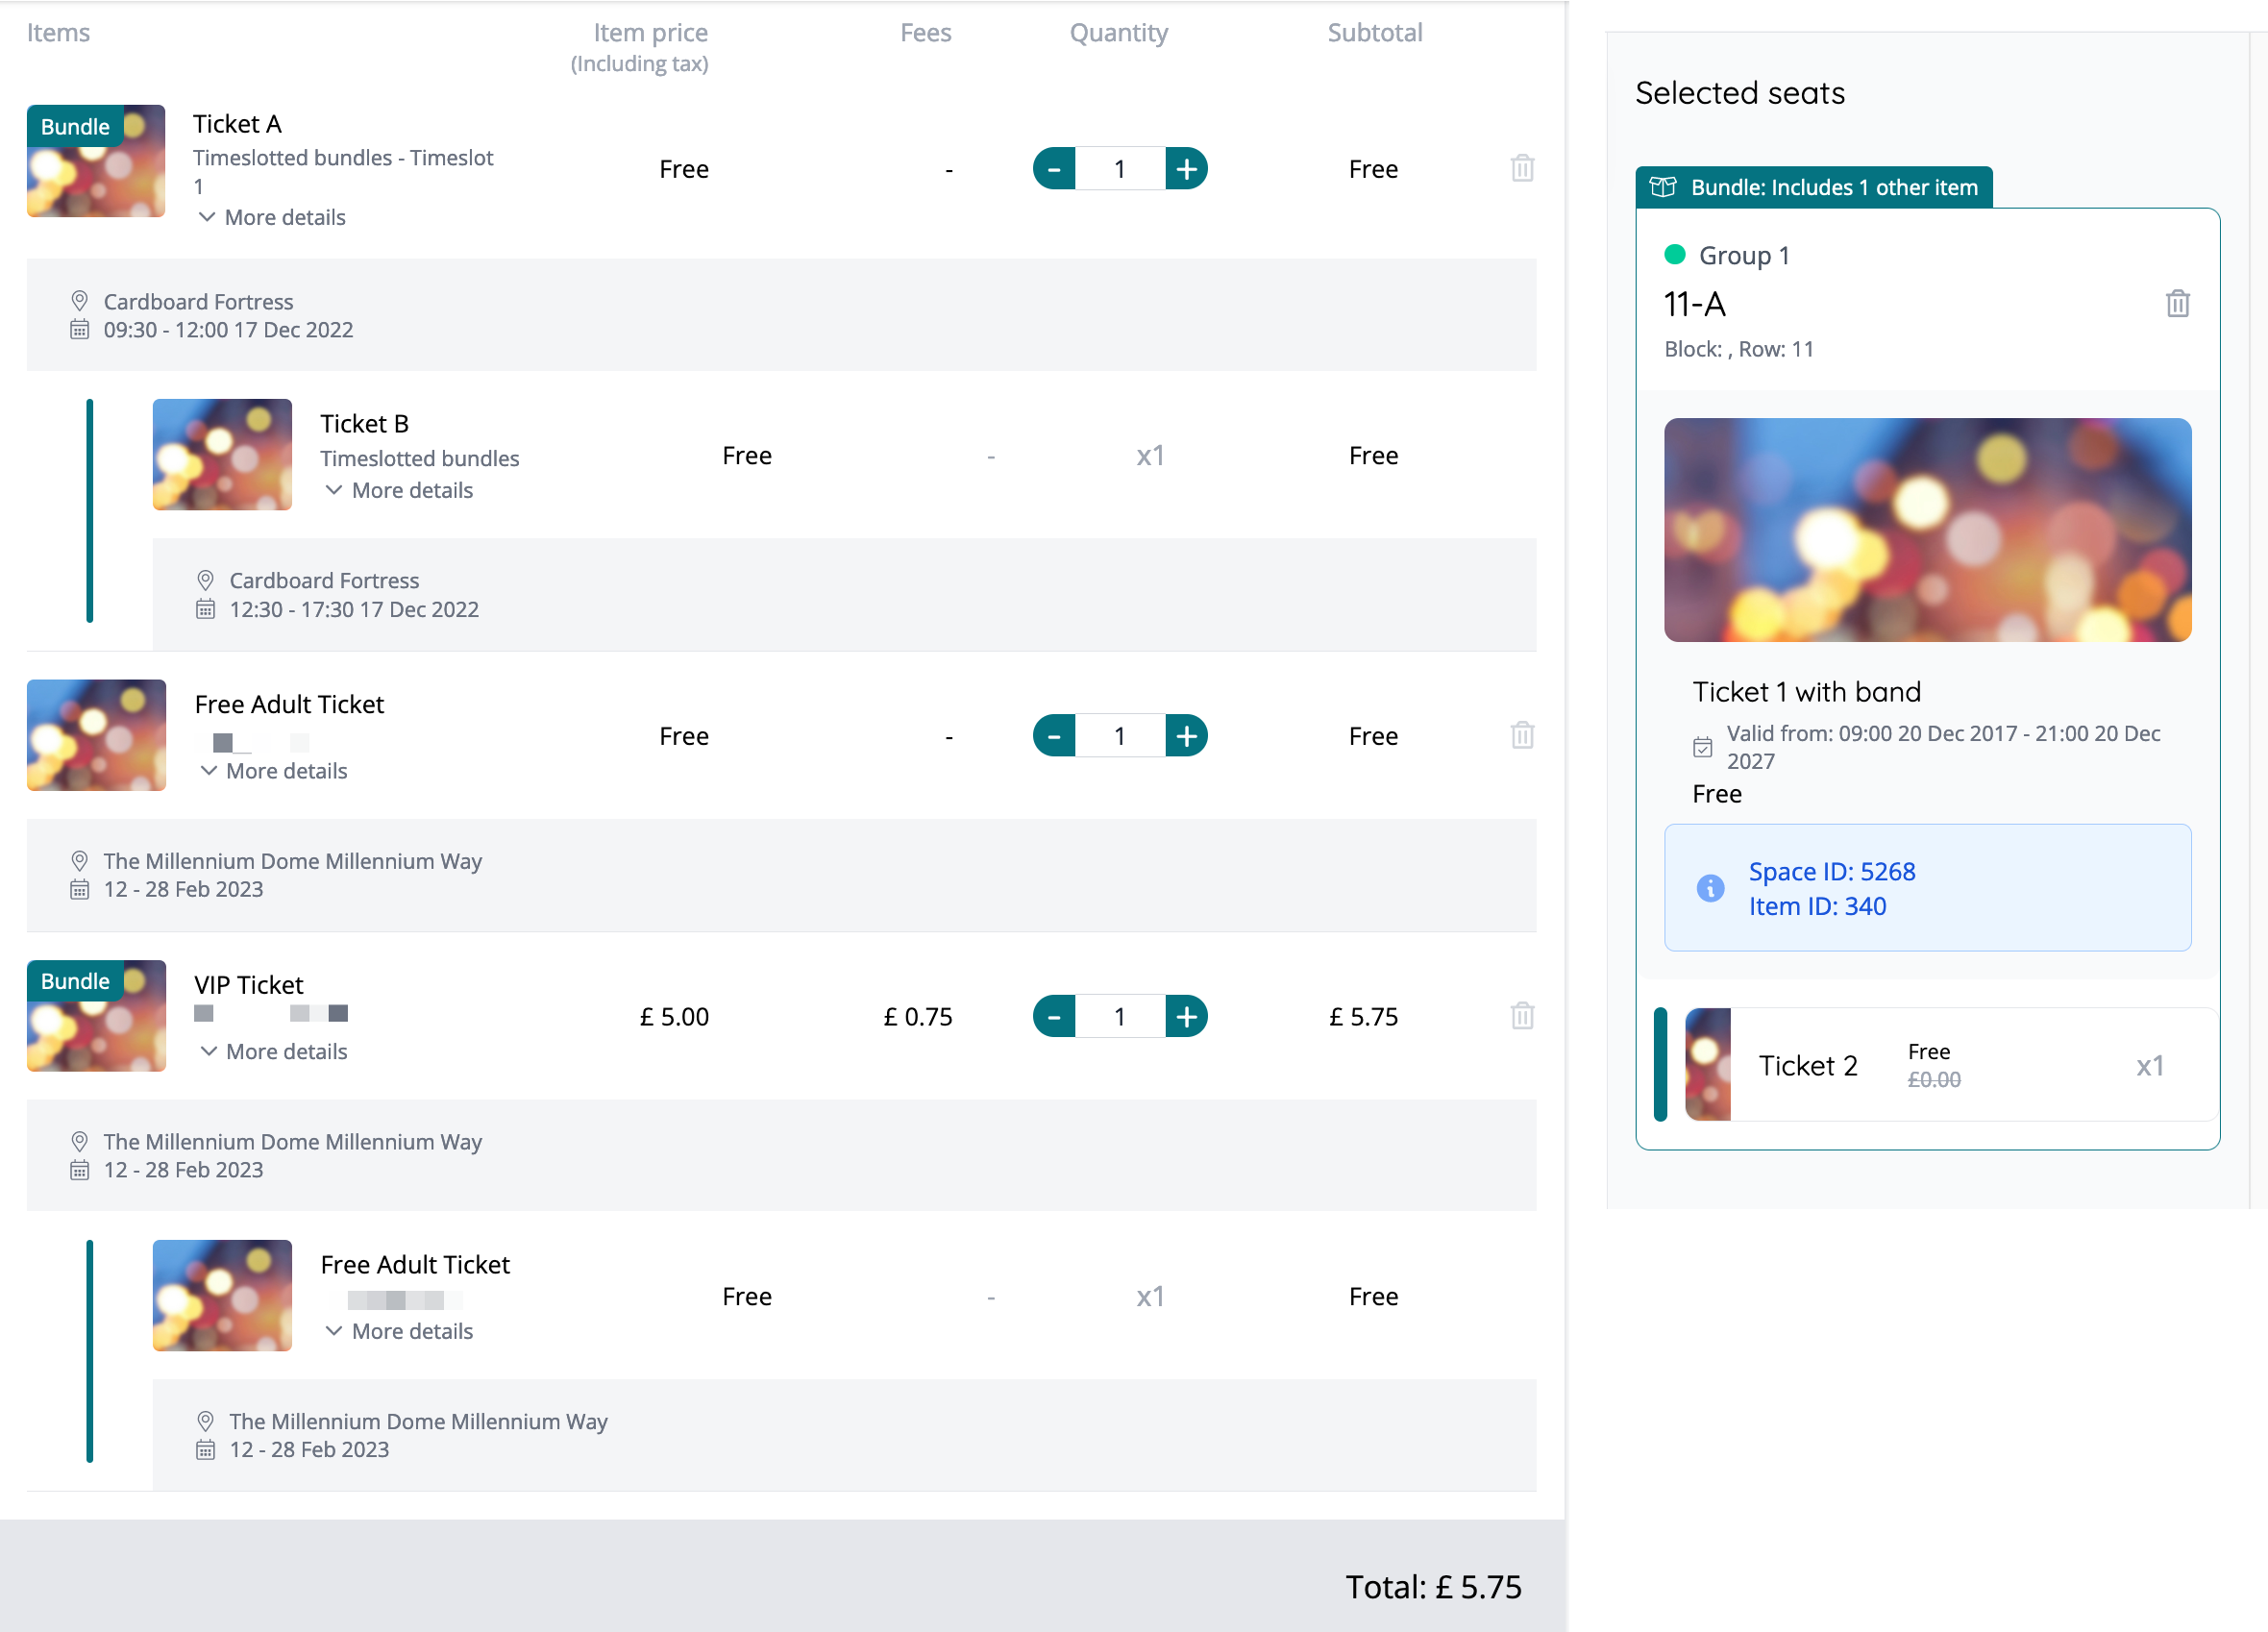Click the bundle box icon in seat header

1663,188
